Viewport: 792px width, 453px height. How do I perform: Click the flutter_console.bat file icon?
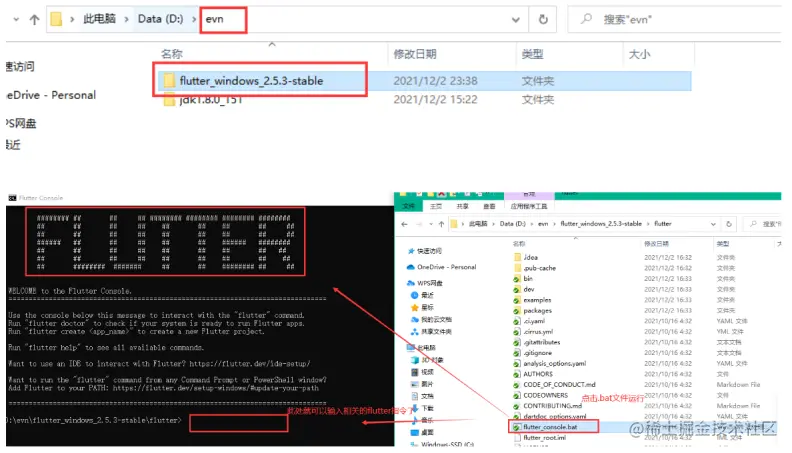pos(517,427)
